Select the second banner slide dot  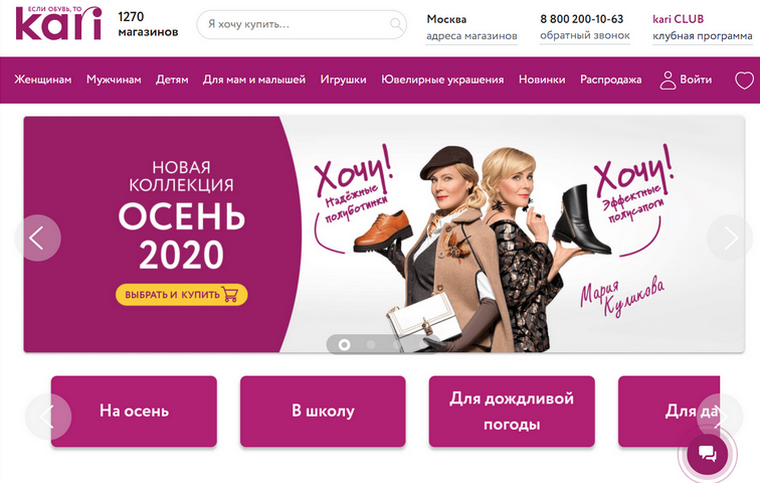click(x=371, y=344)
